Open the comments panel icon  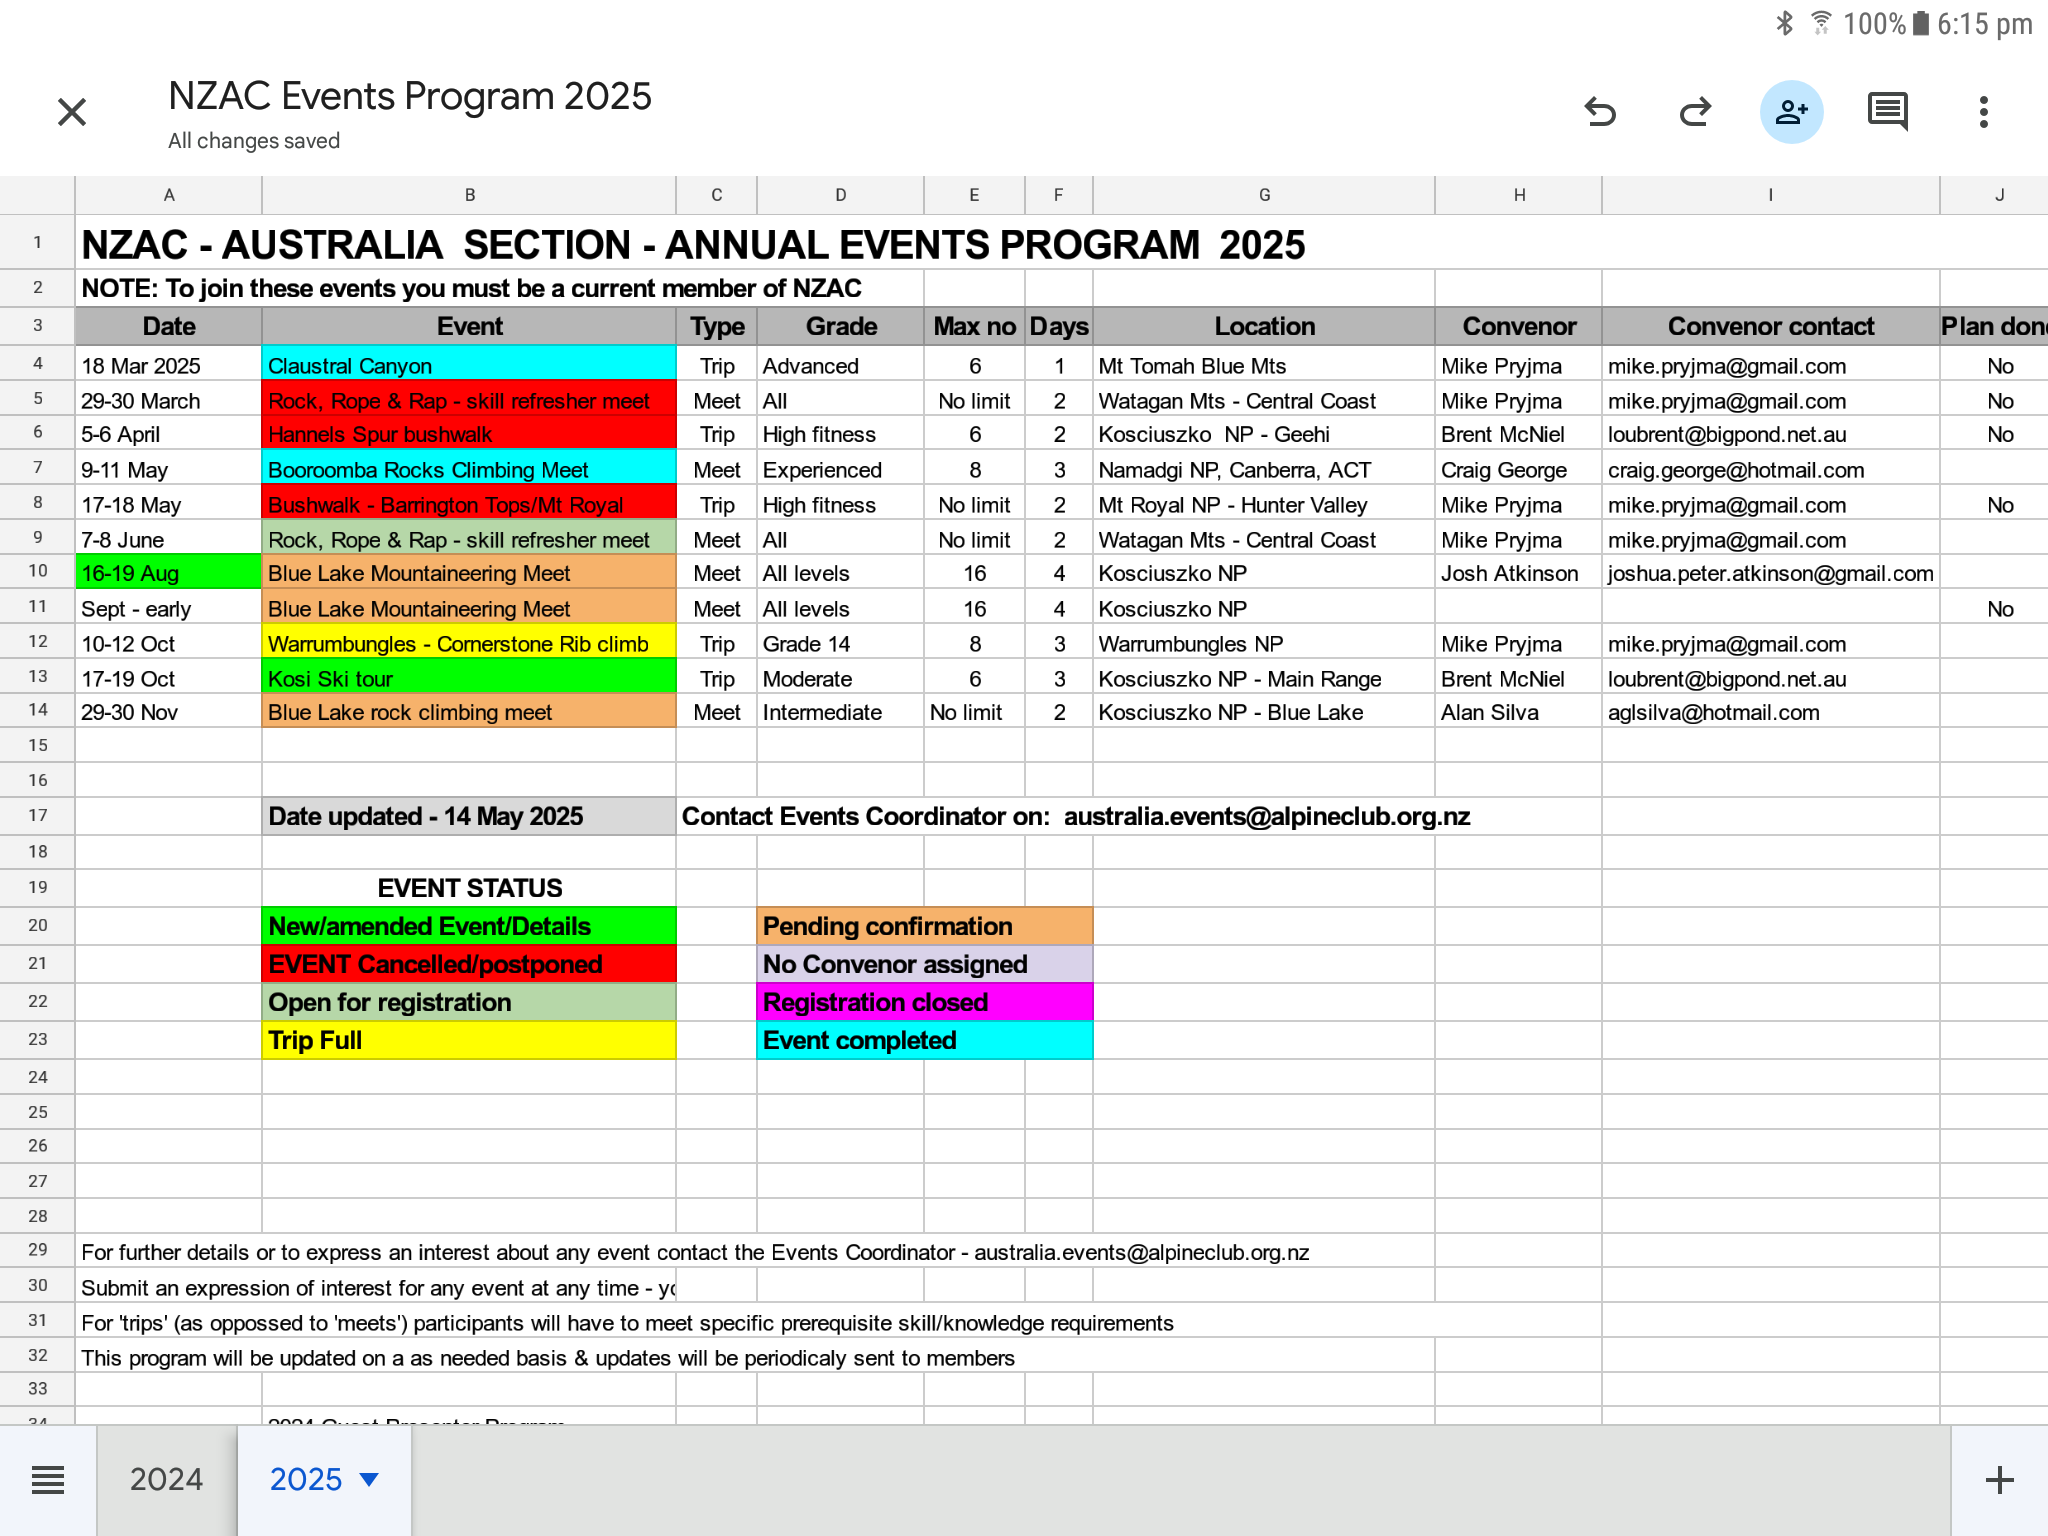pyautogui.click(x=1887, y=112)
